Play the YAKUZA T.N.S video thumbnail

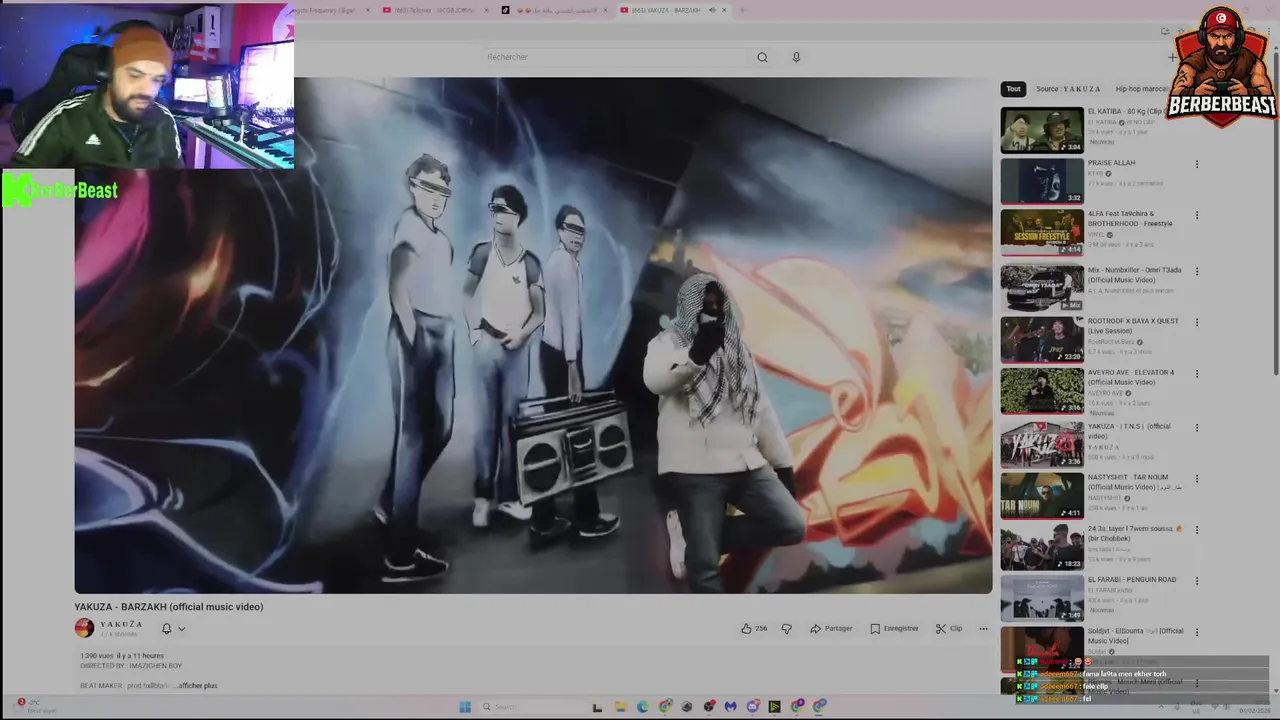1042,444
